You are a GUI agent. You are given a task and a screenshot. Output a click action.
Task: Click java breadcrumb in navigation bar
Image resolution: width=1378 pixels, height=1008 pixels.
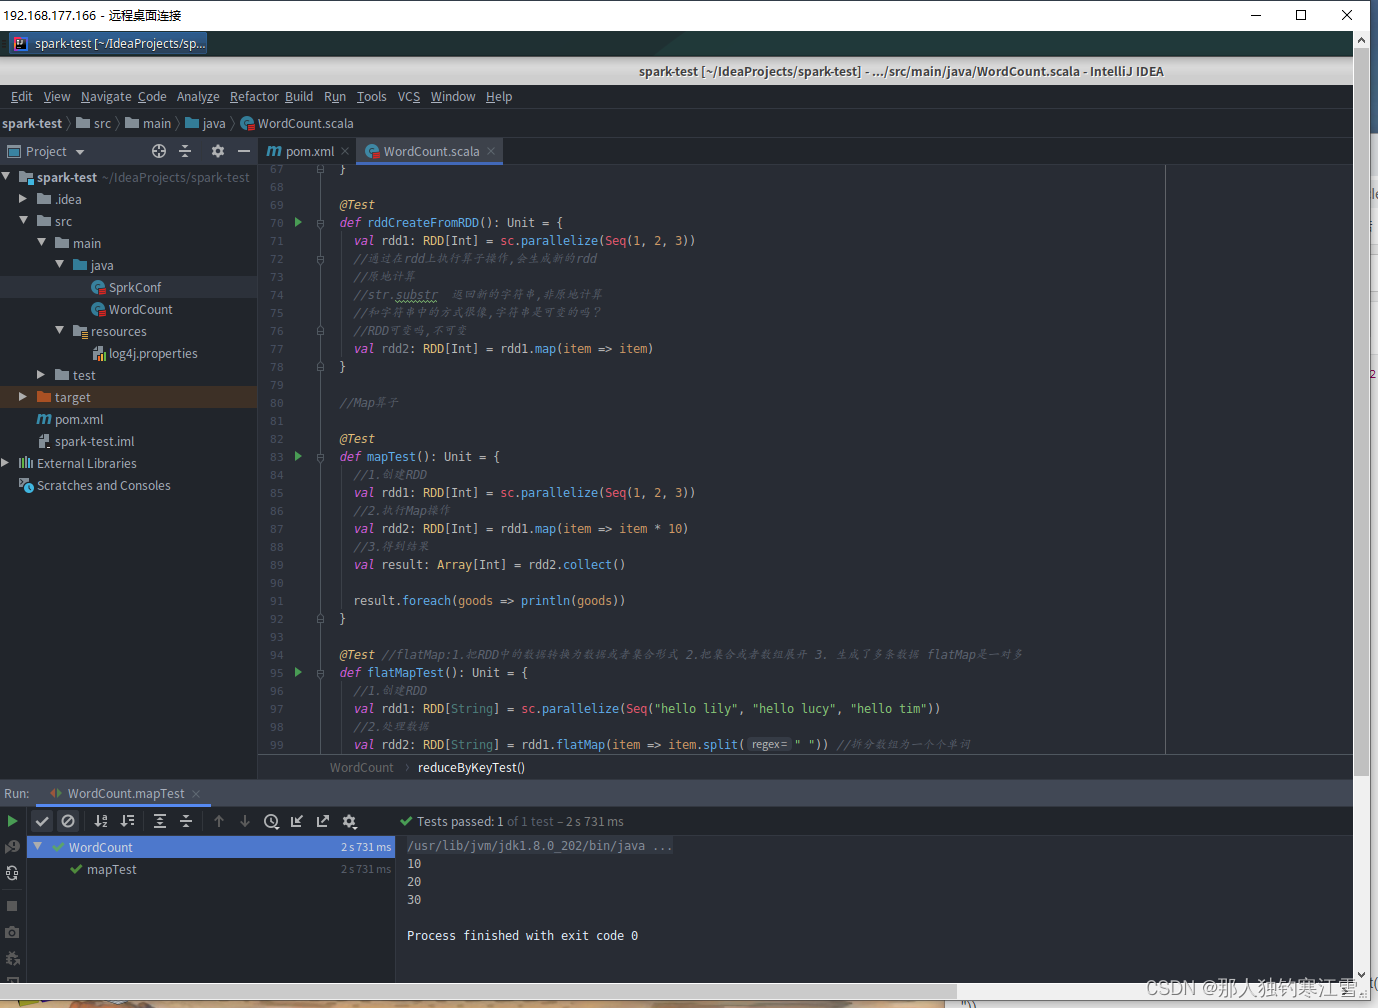coord(206,123)
